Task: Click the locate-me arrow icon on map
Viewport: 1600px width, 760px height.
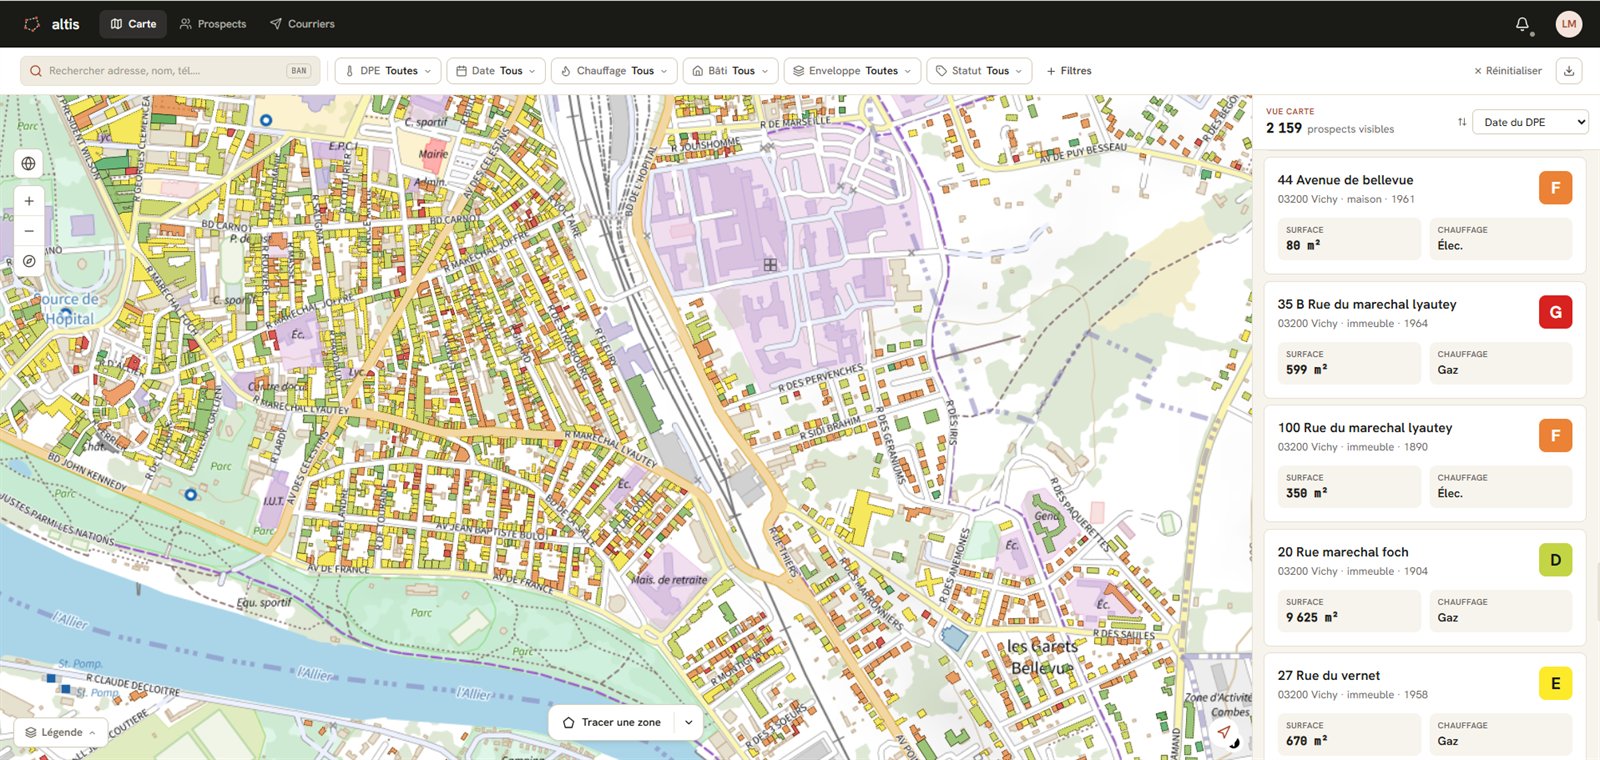Action: point(1224,733)
